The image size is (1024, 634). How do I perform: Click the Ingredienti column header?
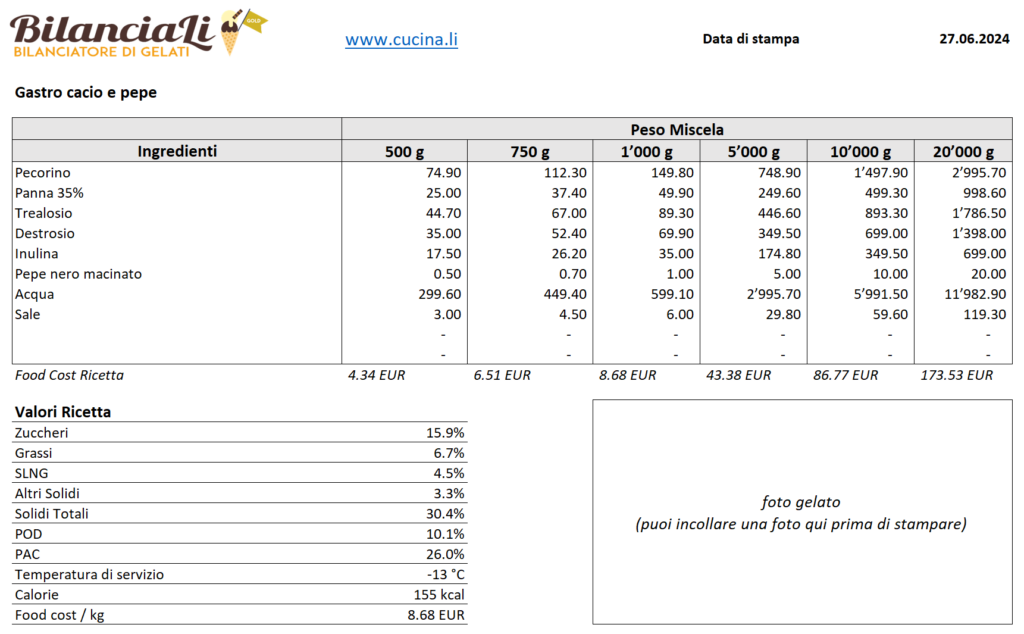[x=177, y=152]
